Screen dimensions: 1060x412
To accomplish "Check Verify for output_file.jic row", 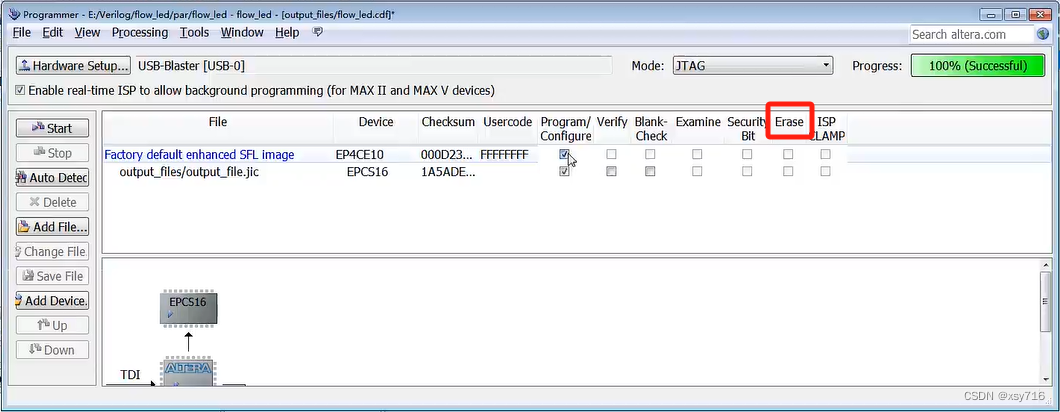I will 611,171.
